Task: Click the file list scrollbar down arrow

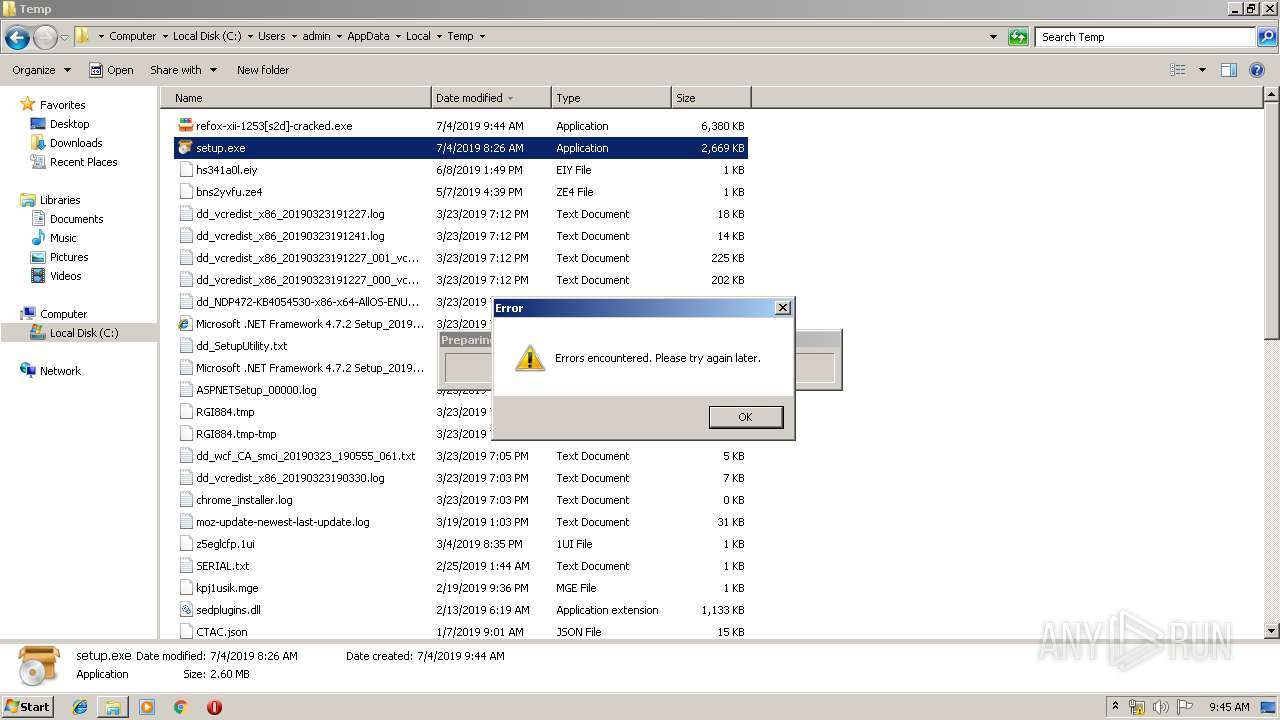Action: pos(1272,631)
